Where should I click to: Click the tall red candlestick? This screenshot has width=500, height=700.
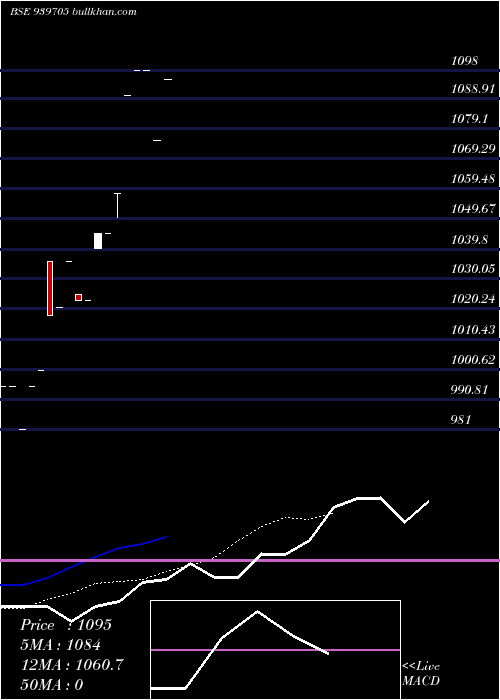click(x=50, y=288)
